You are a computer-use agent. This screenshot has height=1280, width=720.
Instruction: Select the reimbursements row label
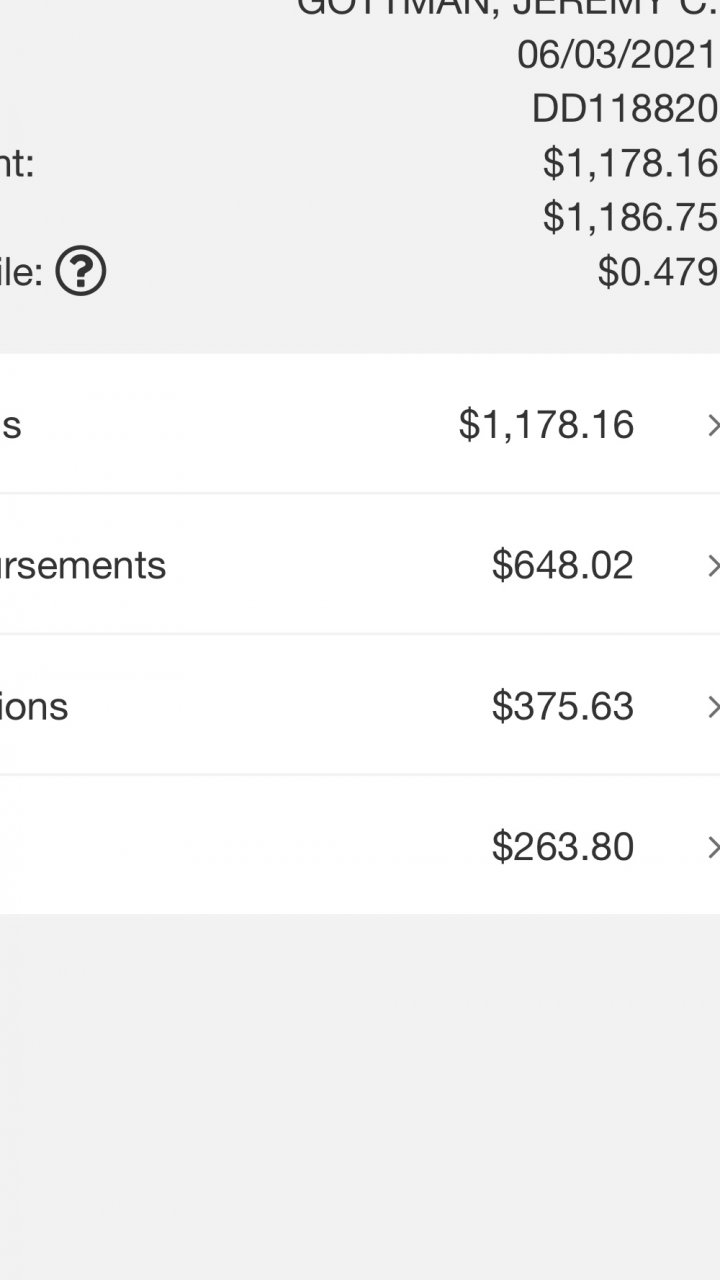click(83, 566)
